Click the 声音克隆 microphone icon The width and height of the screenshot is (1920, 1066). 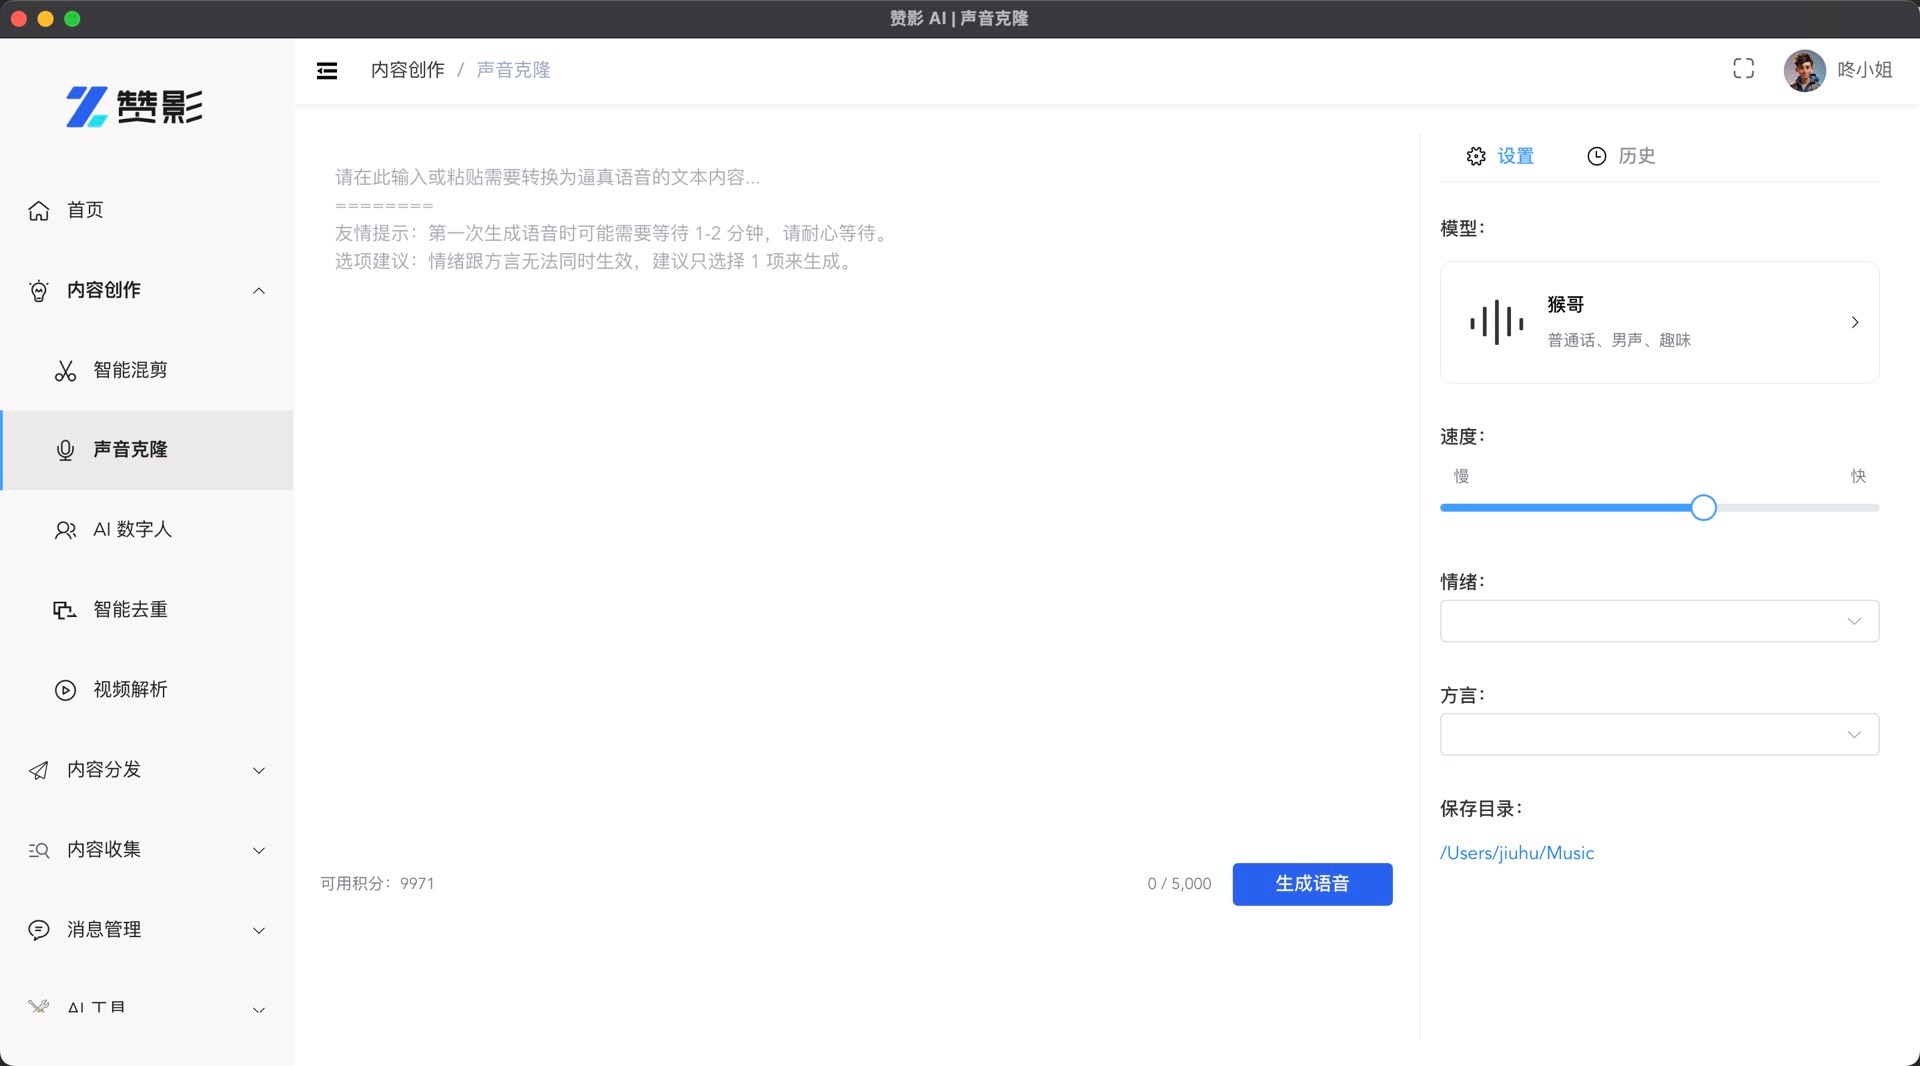[65, 450]
